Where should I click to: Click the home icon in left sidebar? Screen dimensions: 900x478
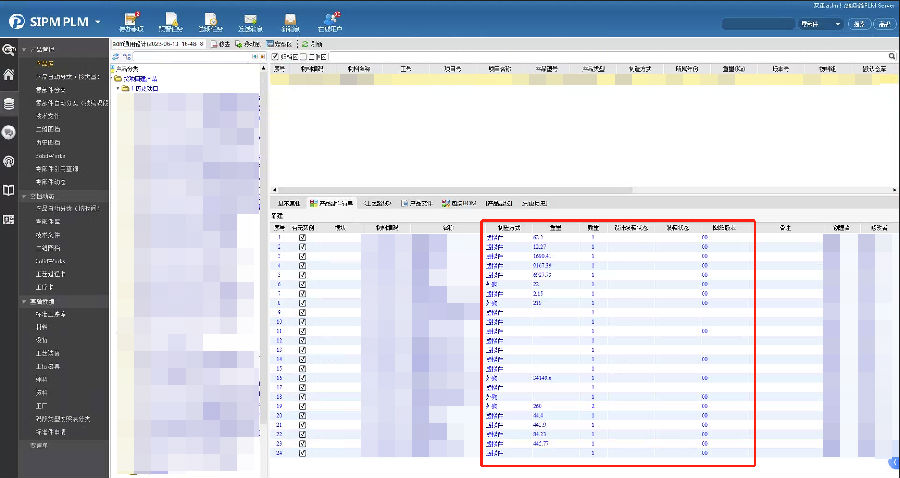coord(9,75)
